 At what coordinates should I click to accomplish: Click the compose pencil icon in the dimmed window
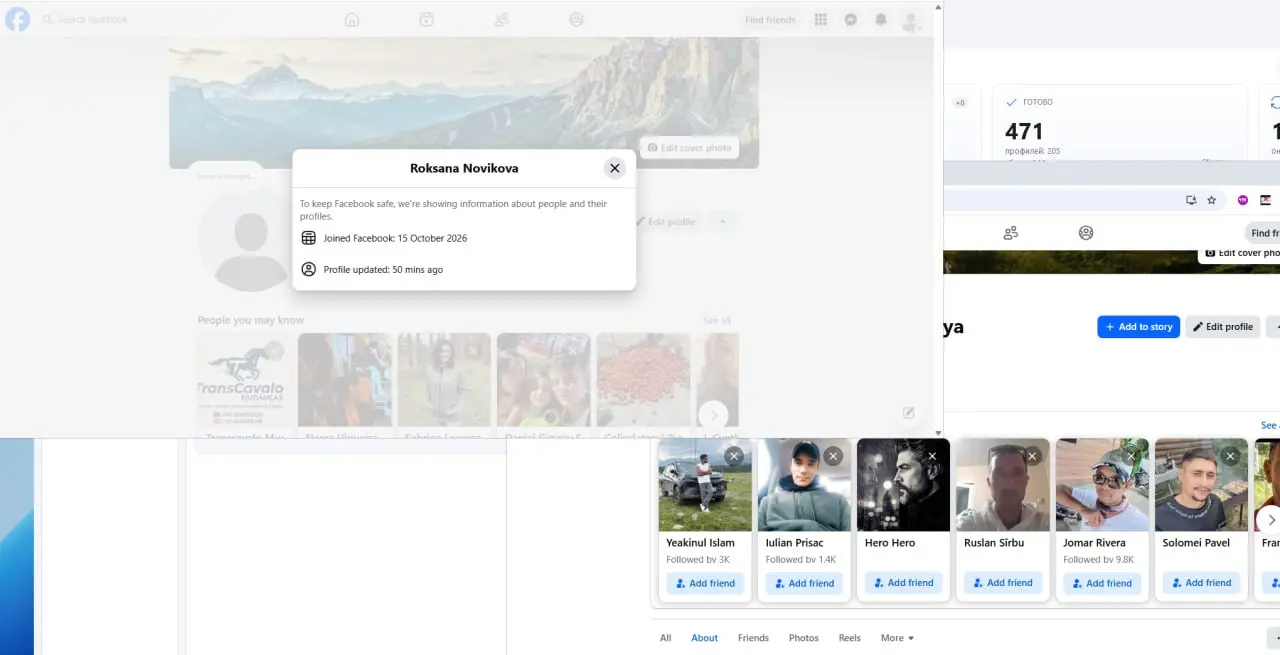(909, 412)
